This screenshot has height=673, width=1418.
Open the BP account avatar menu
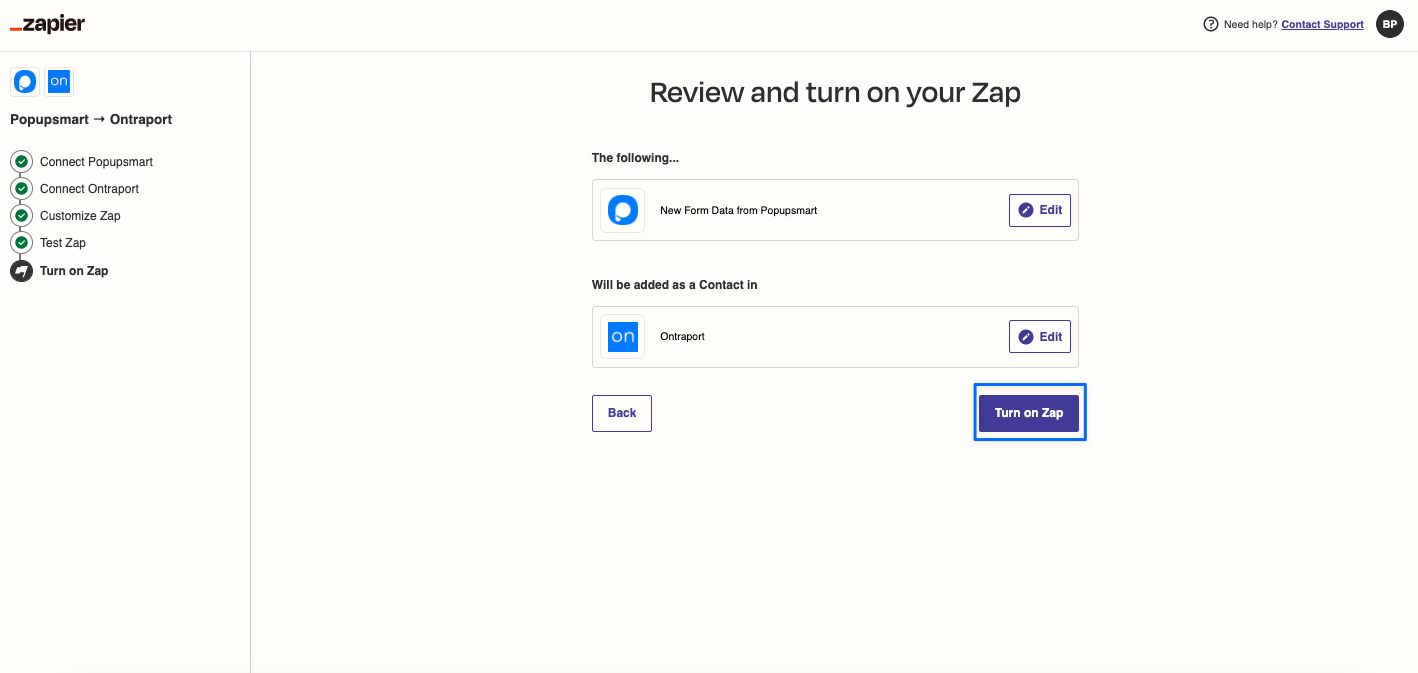(x=1390, y=24)
